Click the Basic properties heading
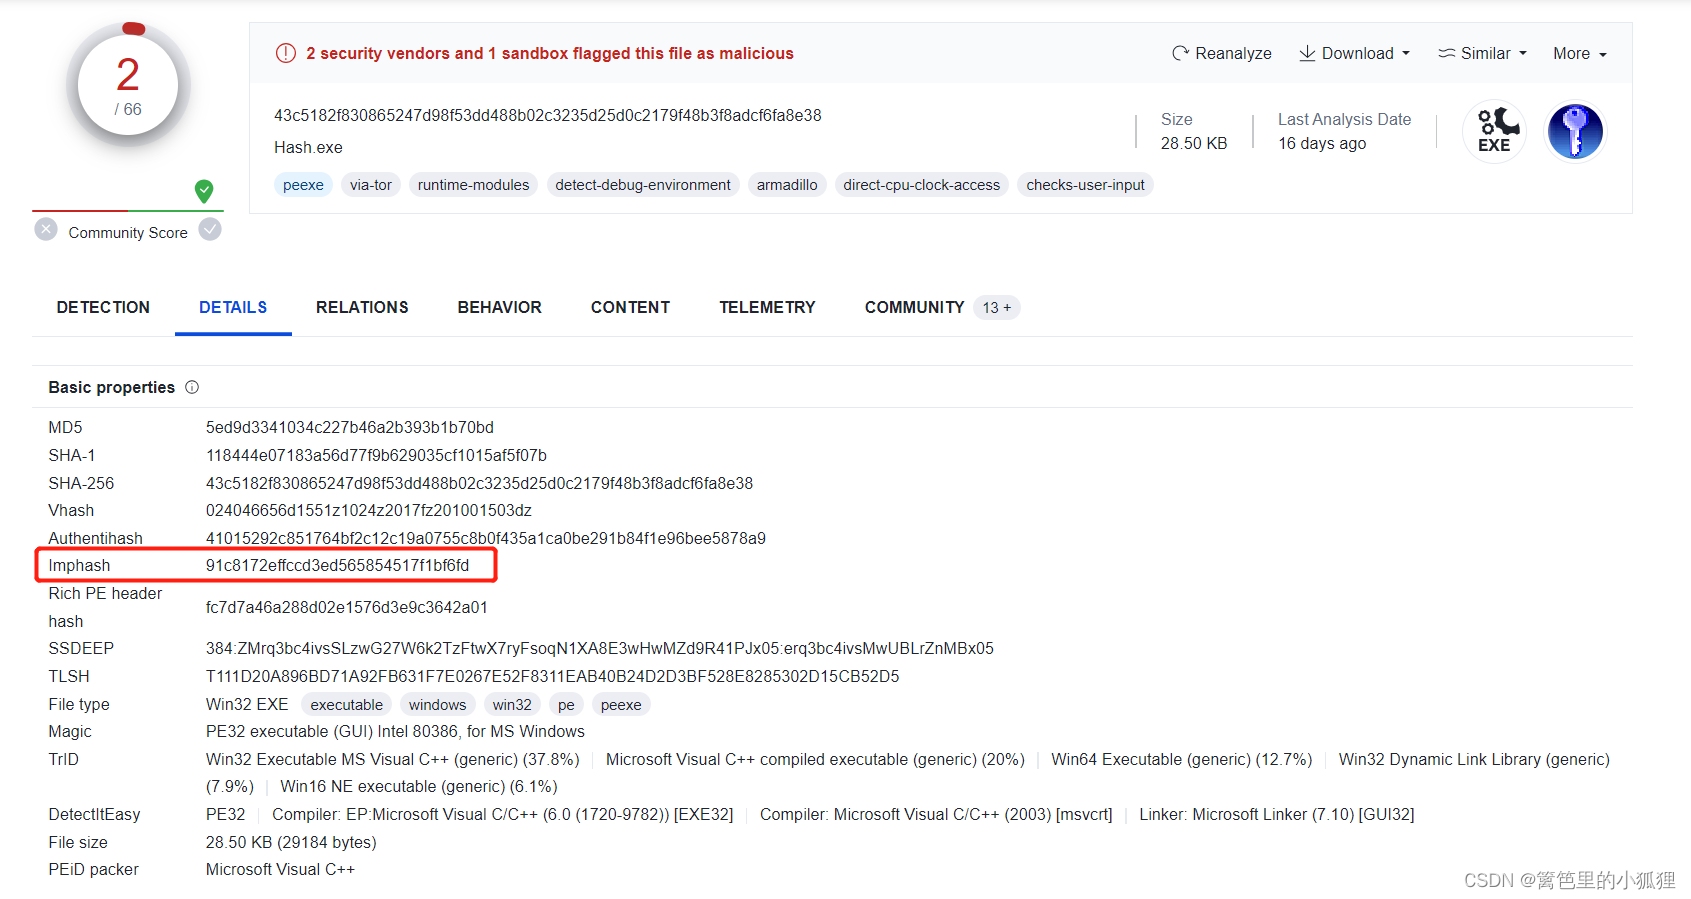This screenshot has height=899, width=1691. click(x=112, y=388)
